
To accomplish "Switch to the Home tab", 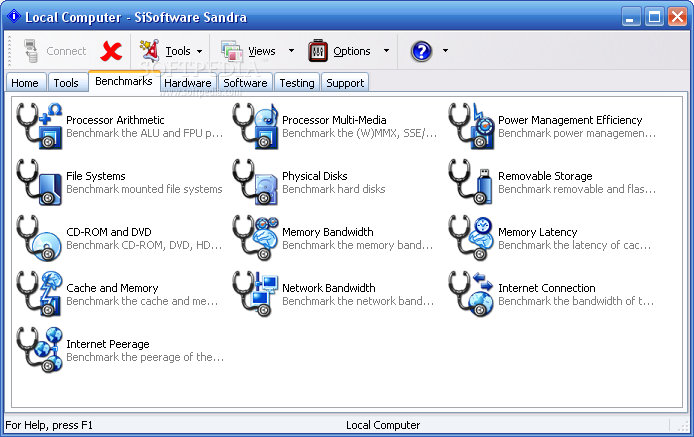I will (x=25, y=83).
